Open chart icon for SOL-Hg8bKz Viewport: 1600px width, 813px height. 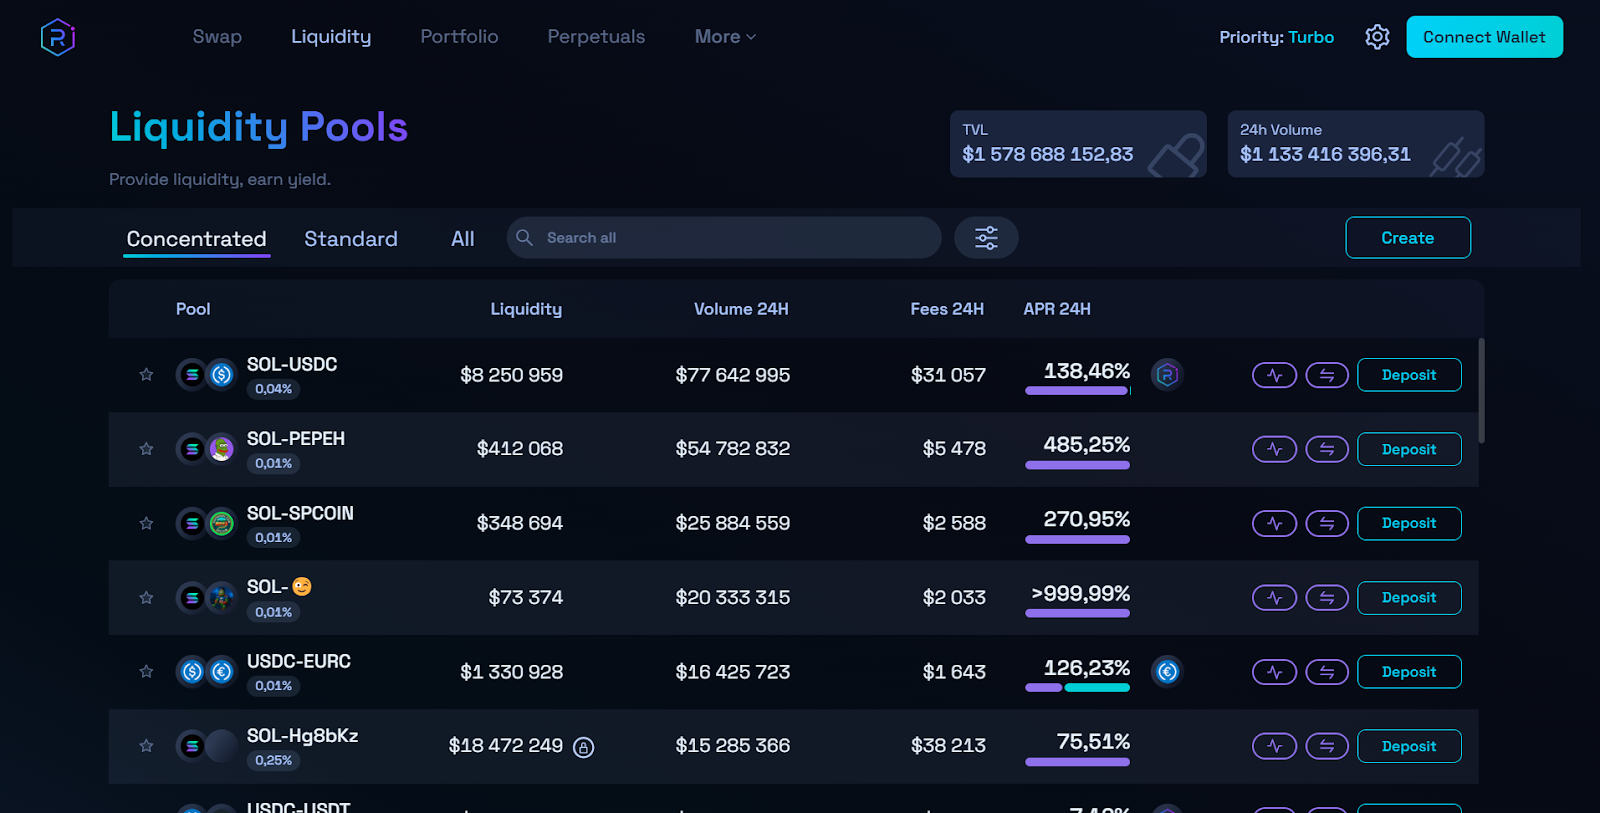(x=1274, y=746)
